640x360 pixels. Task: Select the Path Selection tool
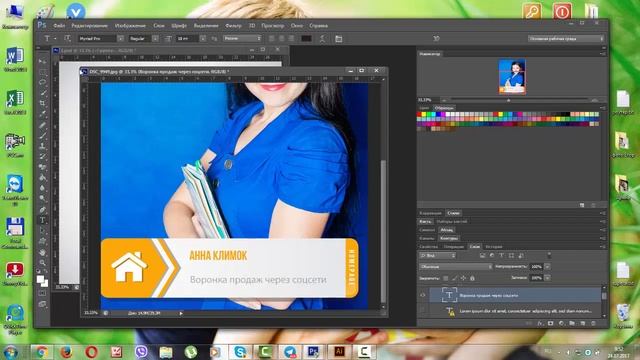(x=42, y=231)
